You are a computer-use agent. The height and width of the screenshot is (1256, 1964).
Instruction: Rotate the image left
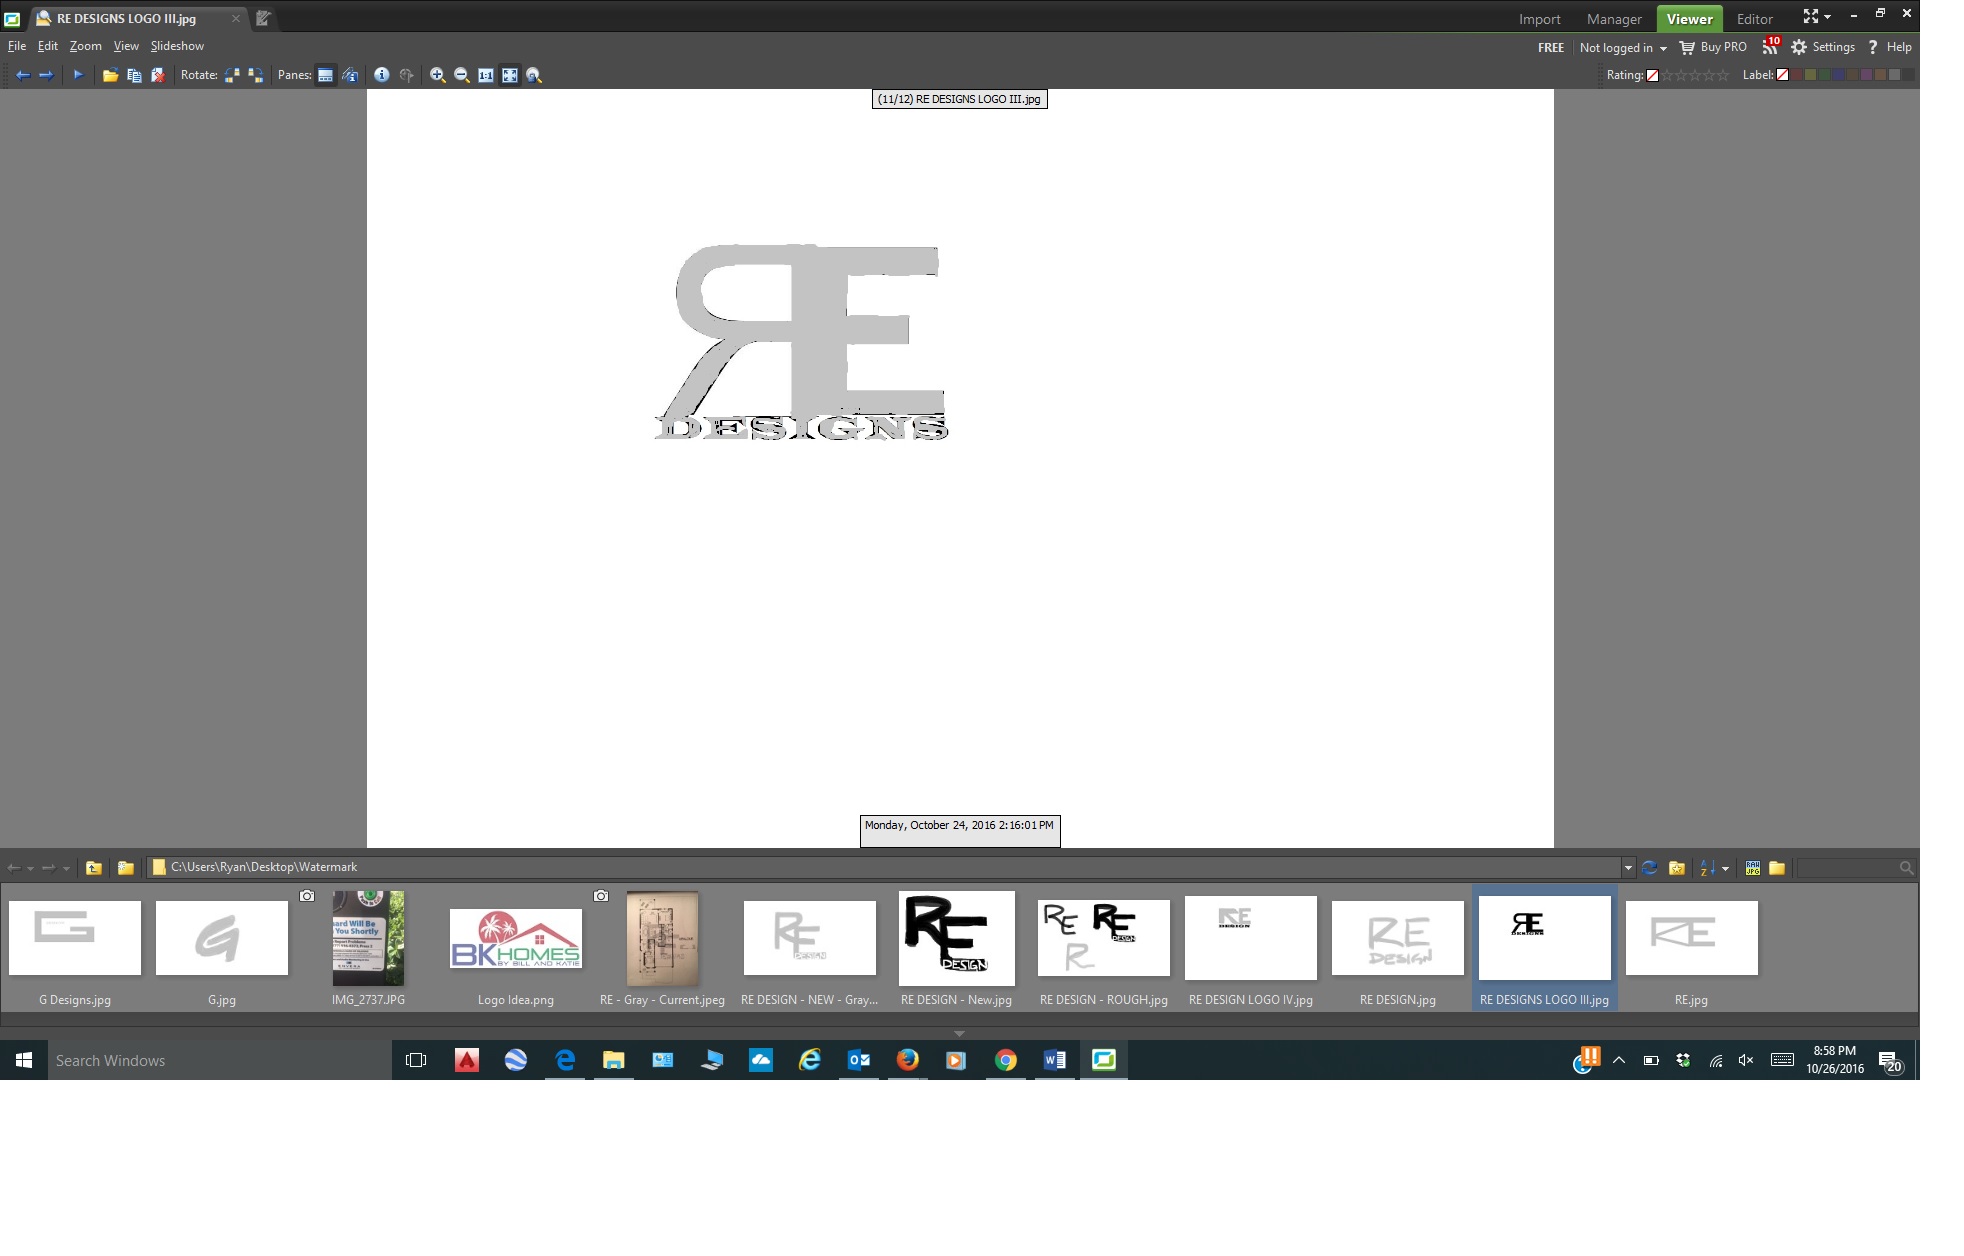(x=232, y=75)
